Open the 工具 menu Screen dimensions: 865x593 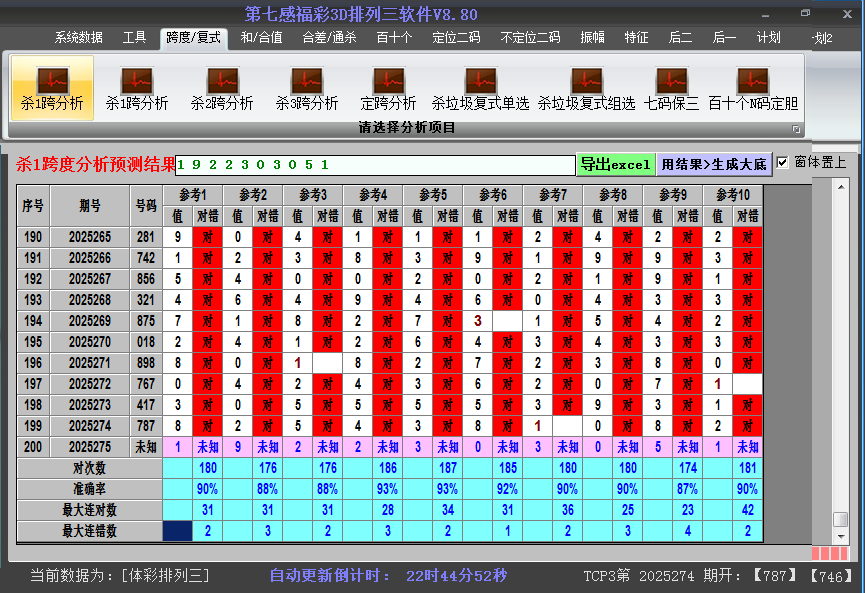(x=134, y=37)
